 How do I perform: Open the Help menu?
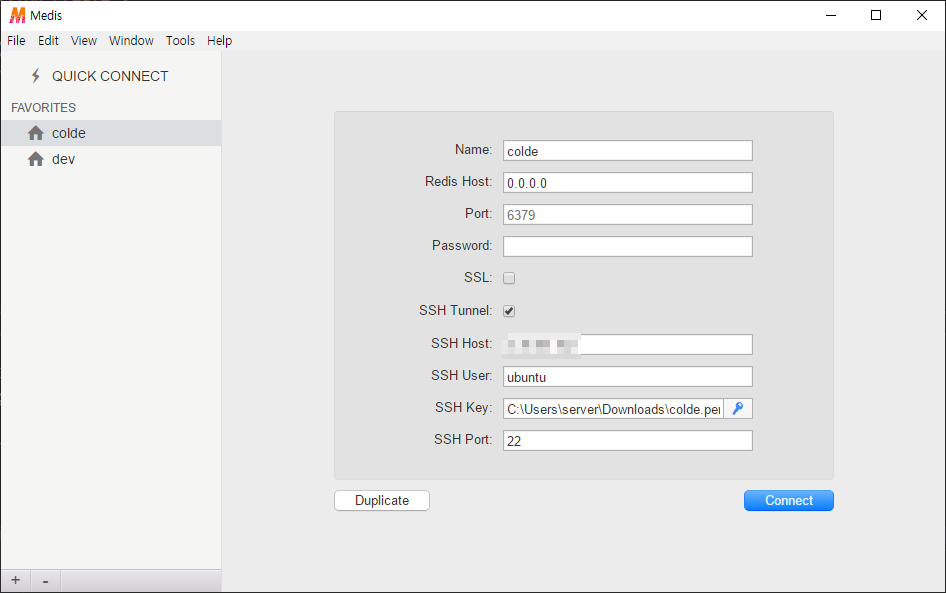(220, 40)
